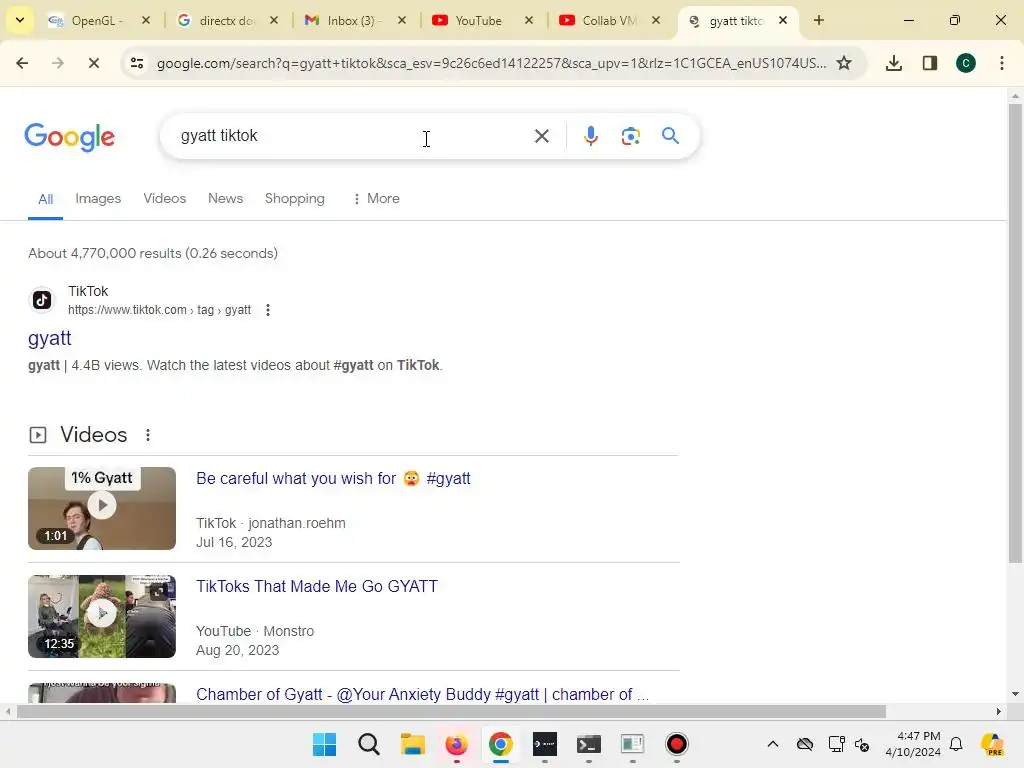Search by image with Google Lens

[630, 136]
